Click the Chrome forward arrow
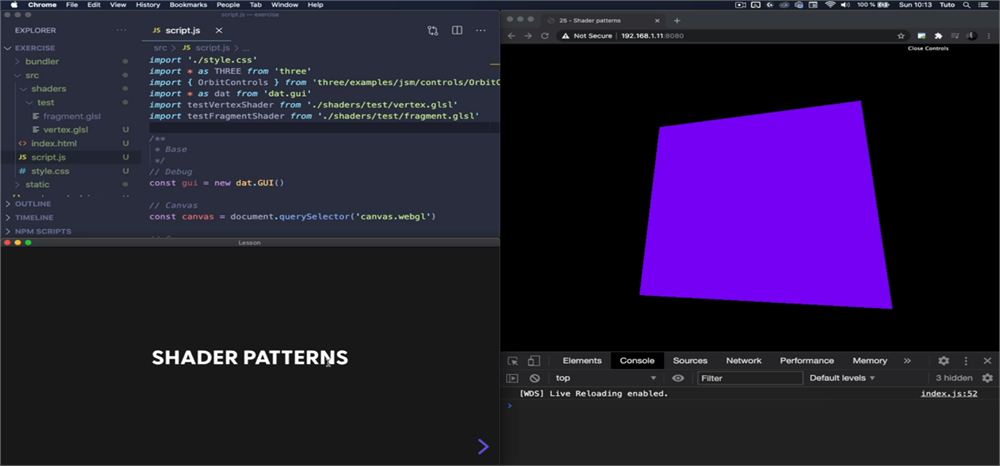This screenshot has height=466, width=1000. tap(527, 36)
